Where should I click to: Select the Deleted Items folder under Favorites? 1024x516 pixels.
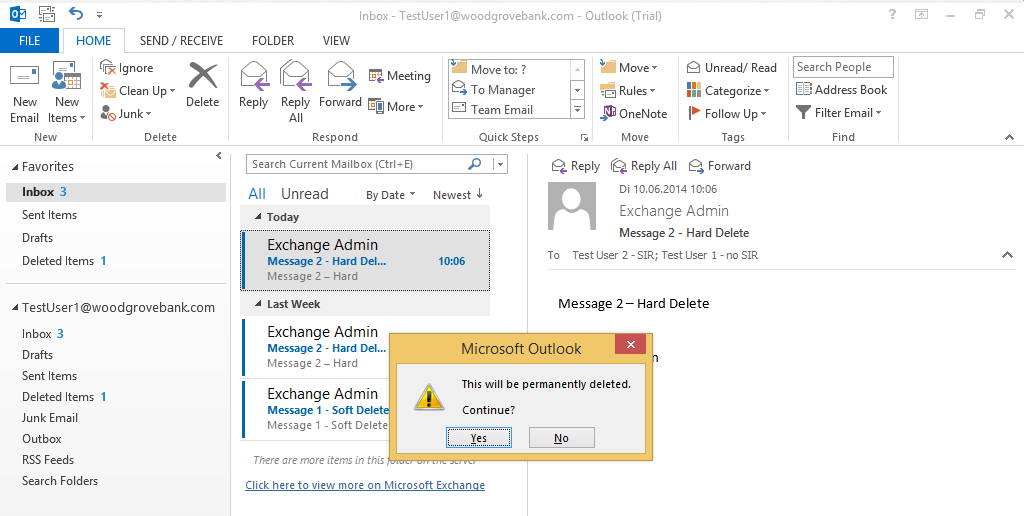(x=58, y=261)
